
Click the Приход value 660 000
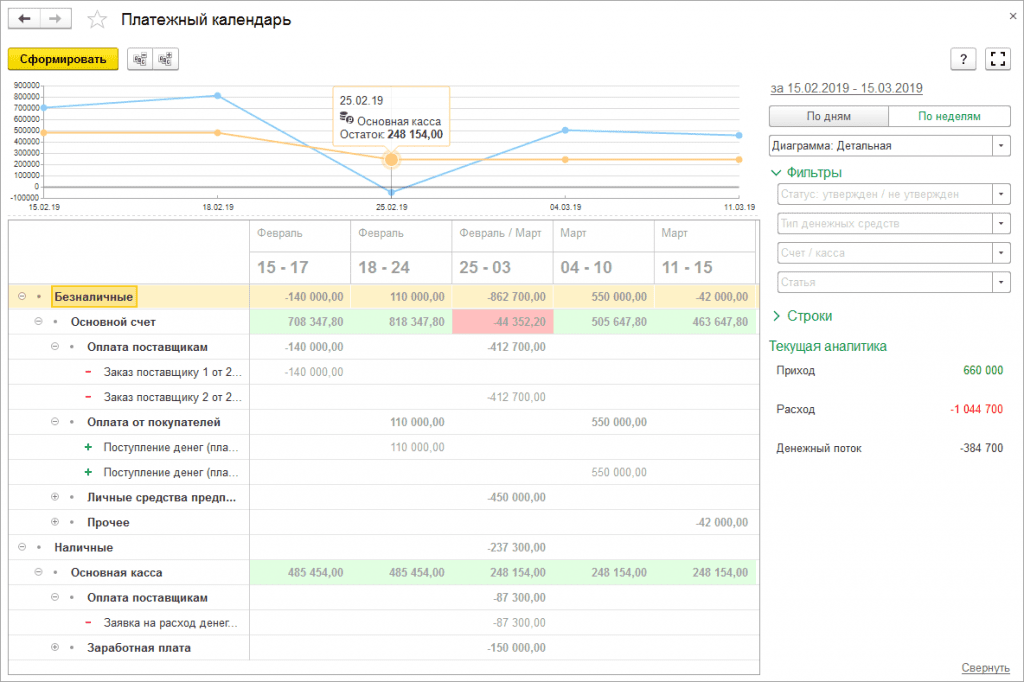[983, 370]
